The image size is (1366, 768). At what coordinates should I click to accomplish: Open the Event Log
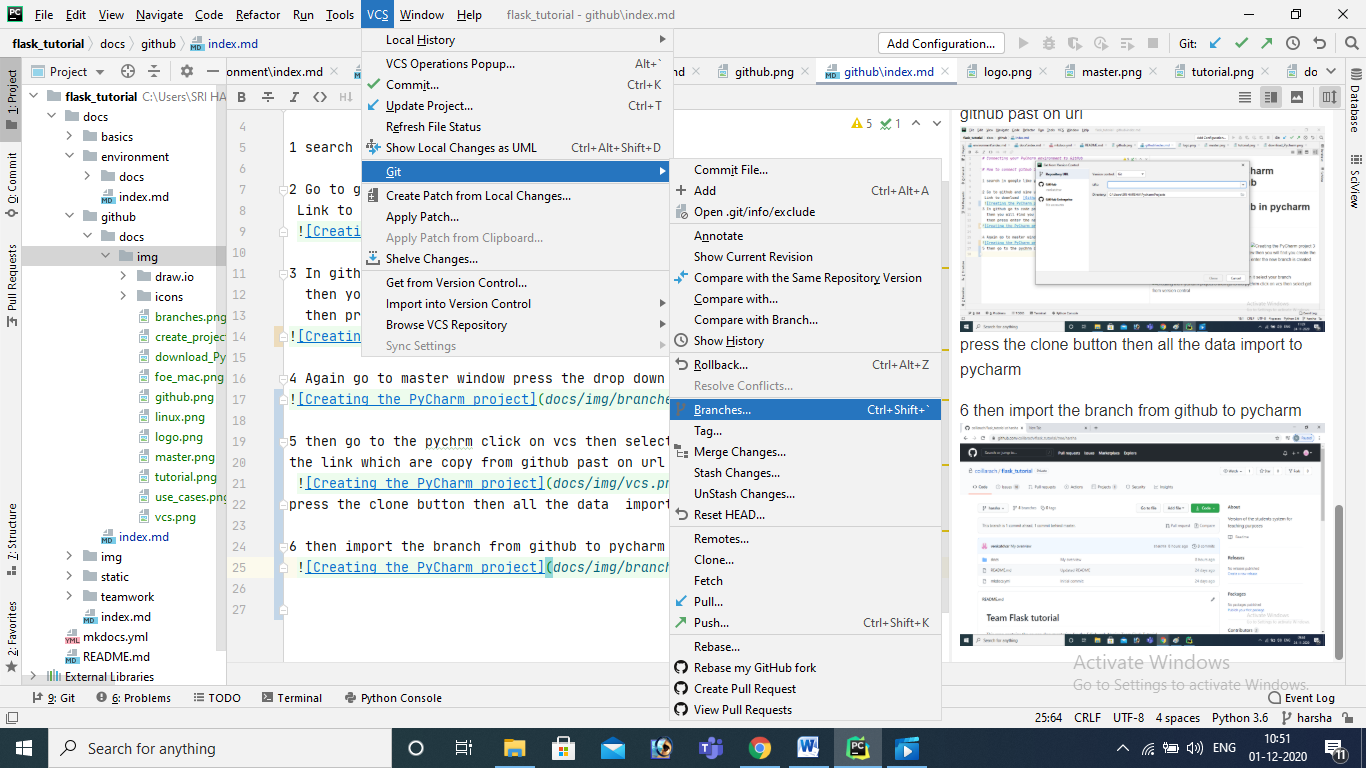click(x=1302, y=698)
